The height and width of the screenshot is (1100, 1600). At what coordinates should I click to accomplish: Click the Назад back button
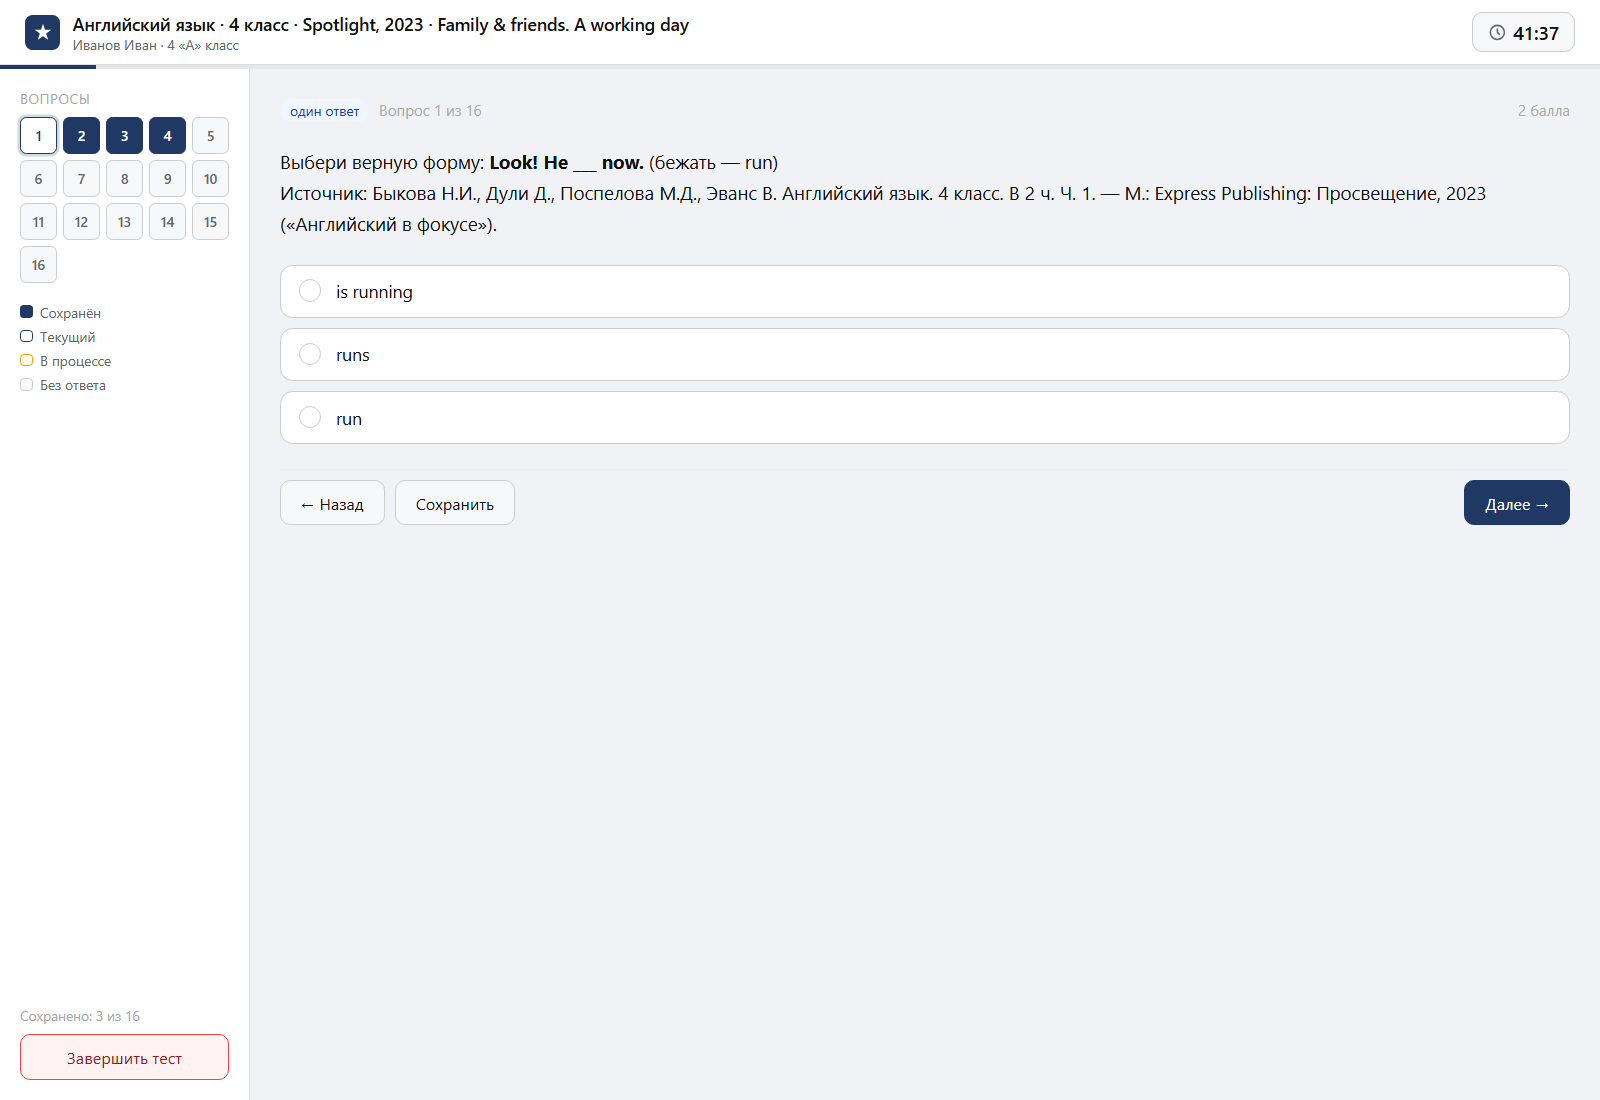pyautogui.click(x=332, y=503)
